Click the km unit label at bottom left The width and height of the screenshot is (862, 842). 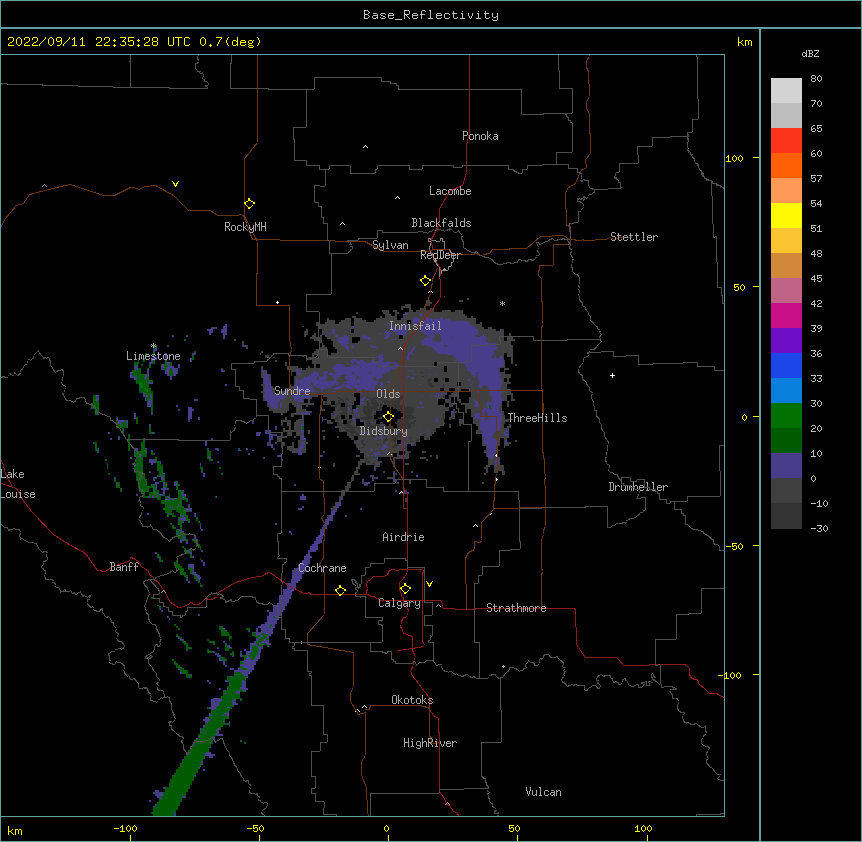pyautogui.click(x=15, y=830)
